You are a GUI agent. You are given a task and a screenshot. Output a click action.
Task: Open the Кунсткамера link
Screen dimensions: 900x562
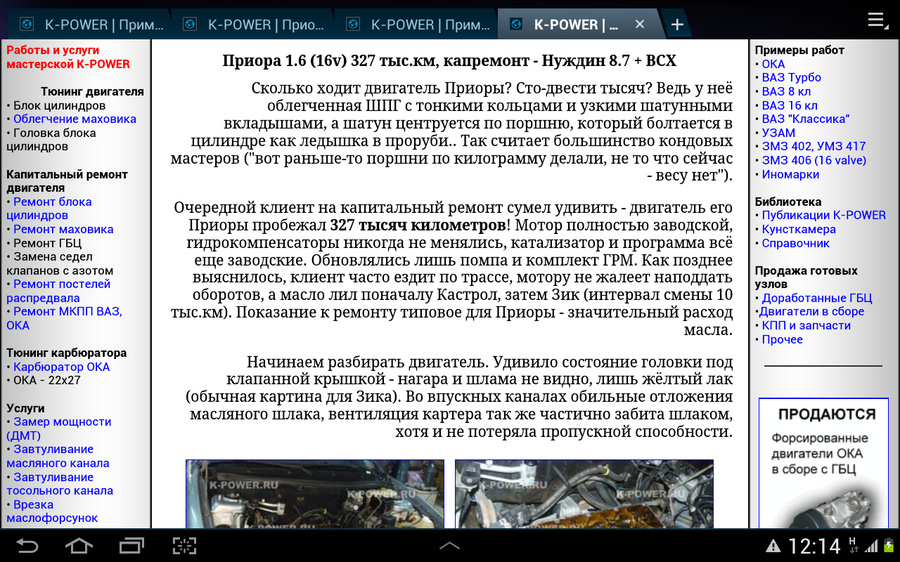coord(798,229)
